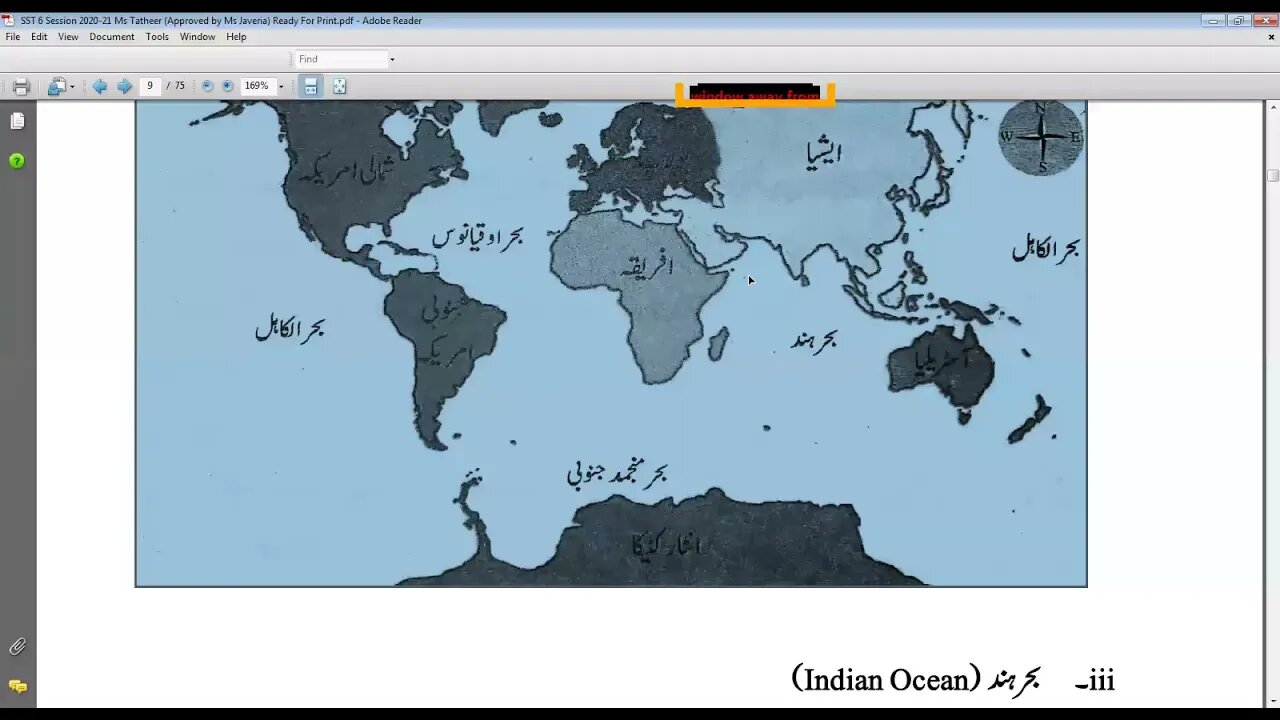The image size is (1280, 720).
Task: Open the Attachments paperclip panel
Action: (x=17, y=647)
